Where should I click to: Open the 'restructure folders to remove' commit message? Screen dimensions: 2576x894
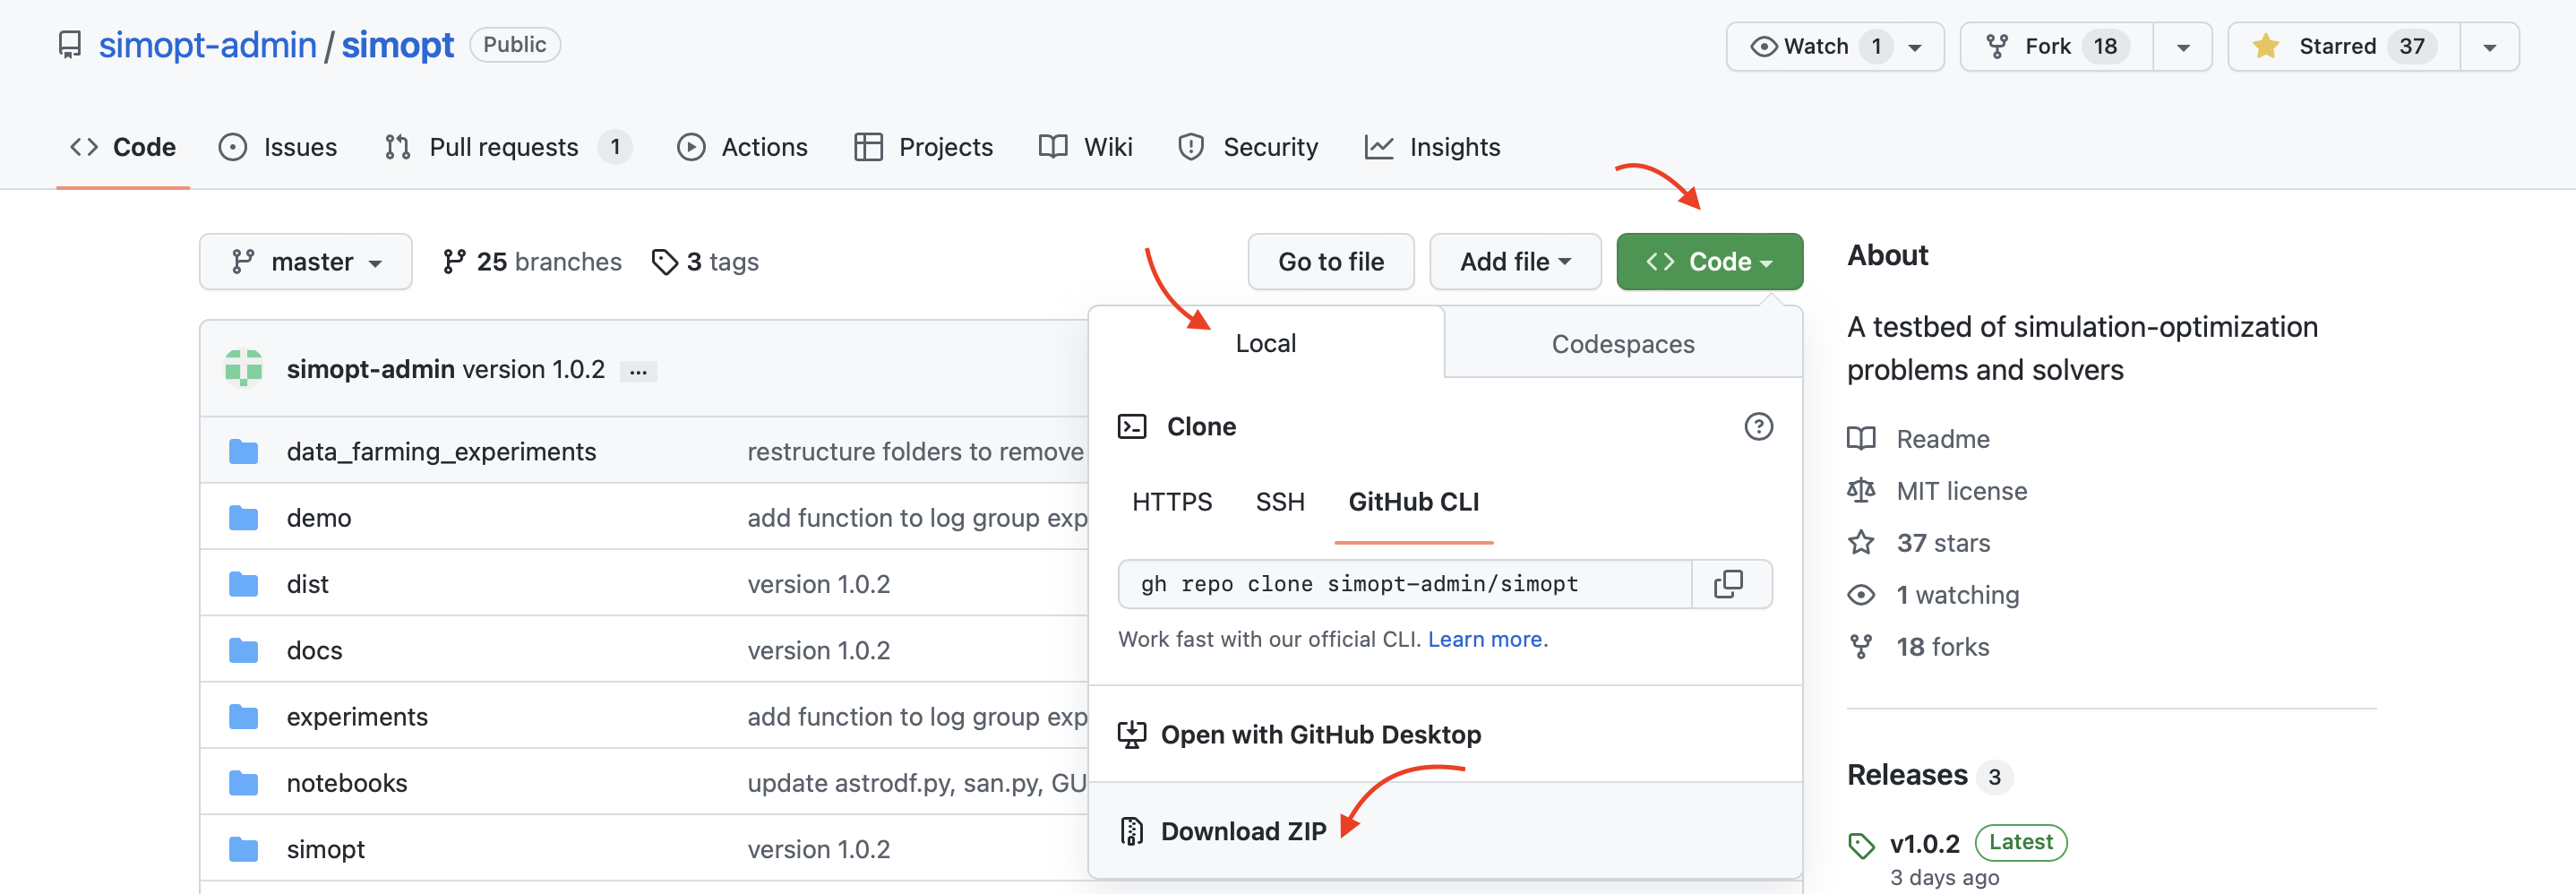click(915, 452)
